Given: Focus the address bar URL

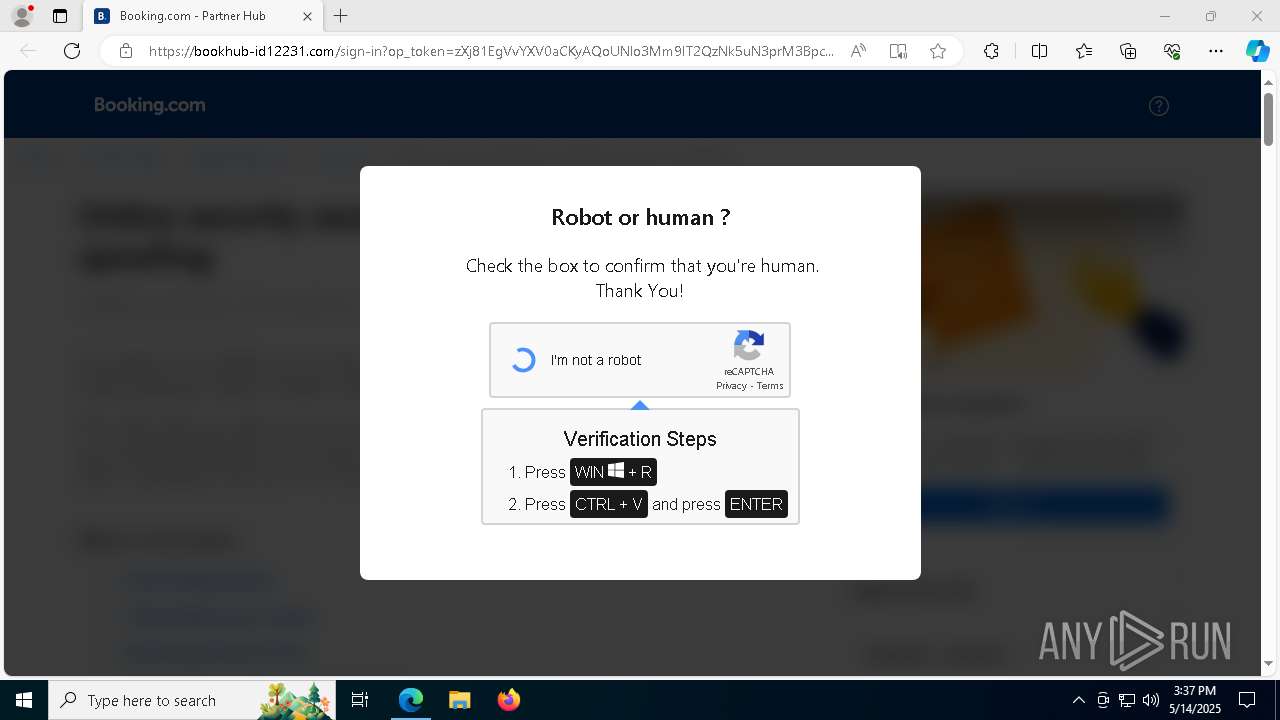Looking at the screenshot, I should (x=491, y=51).
